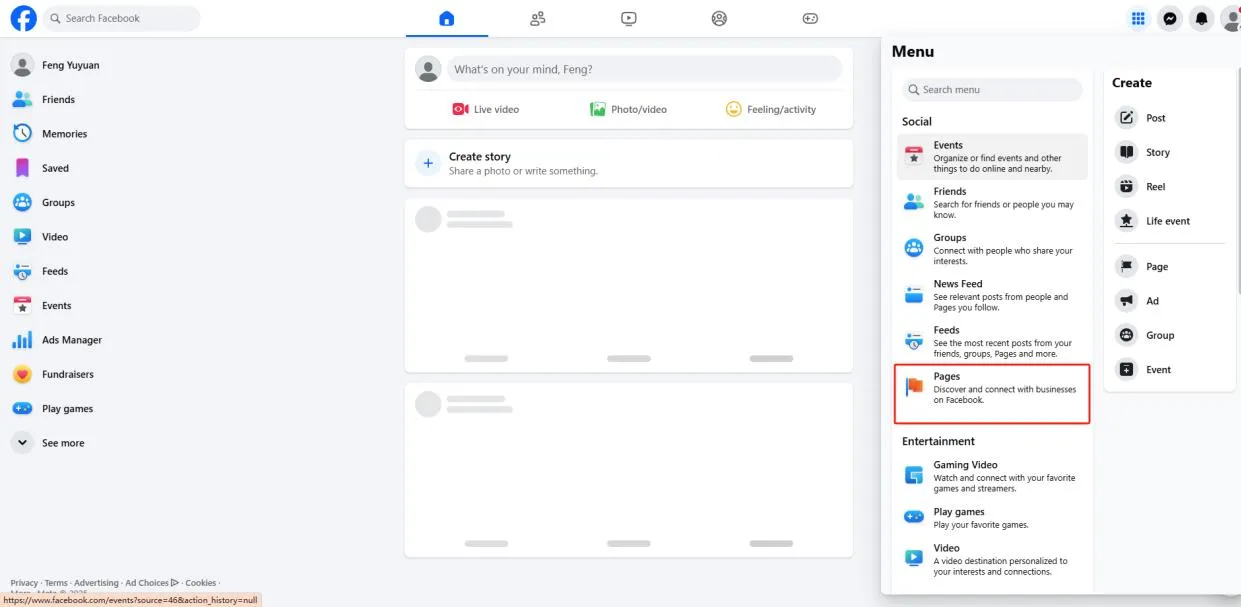Select Friends in the Social menu

992,203
